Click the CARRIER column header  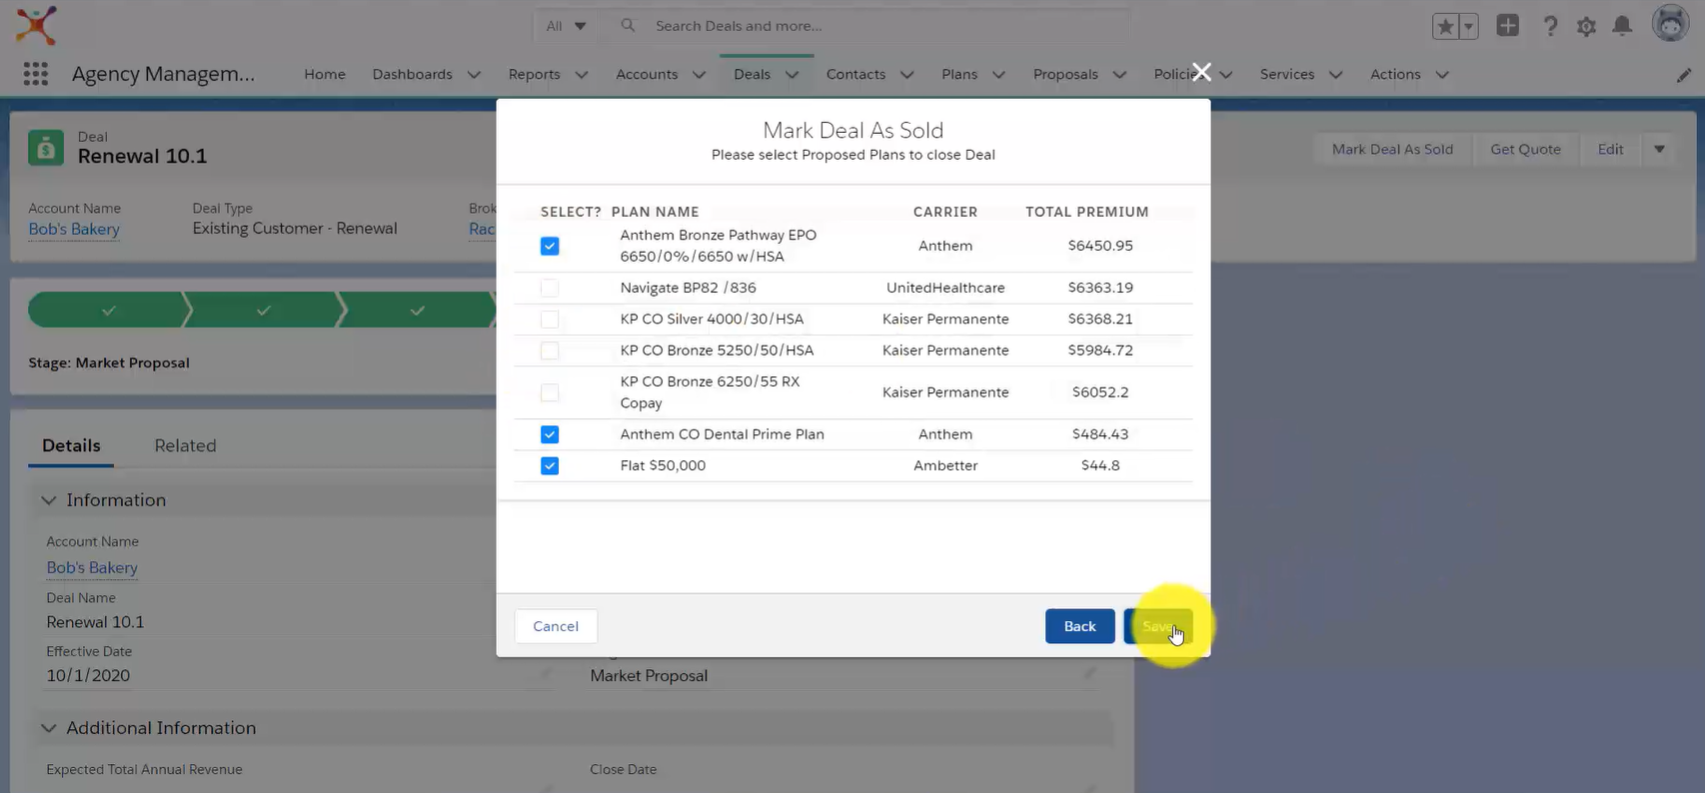pos(945,212)
